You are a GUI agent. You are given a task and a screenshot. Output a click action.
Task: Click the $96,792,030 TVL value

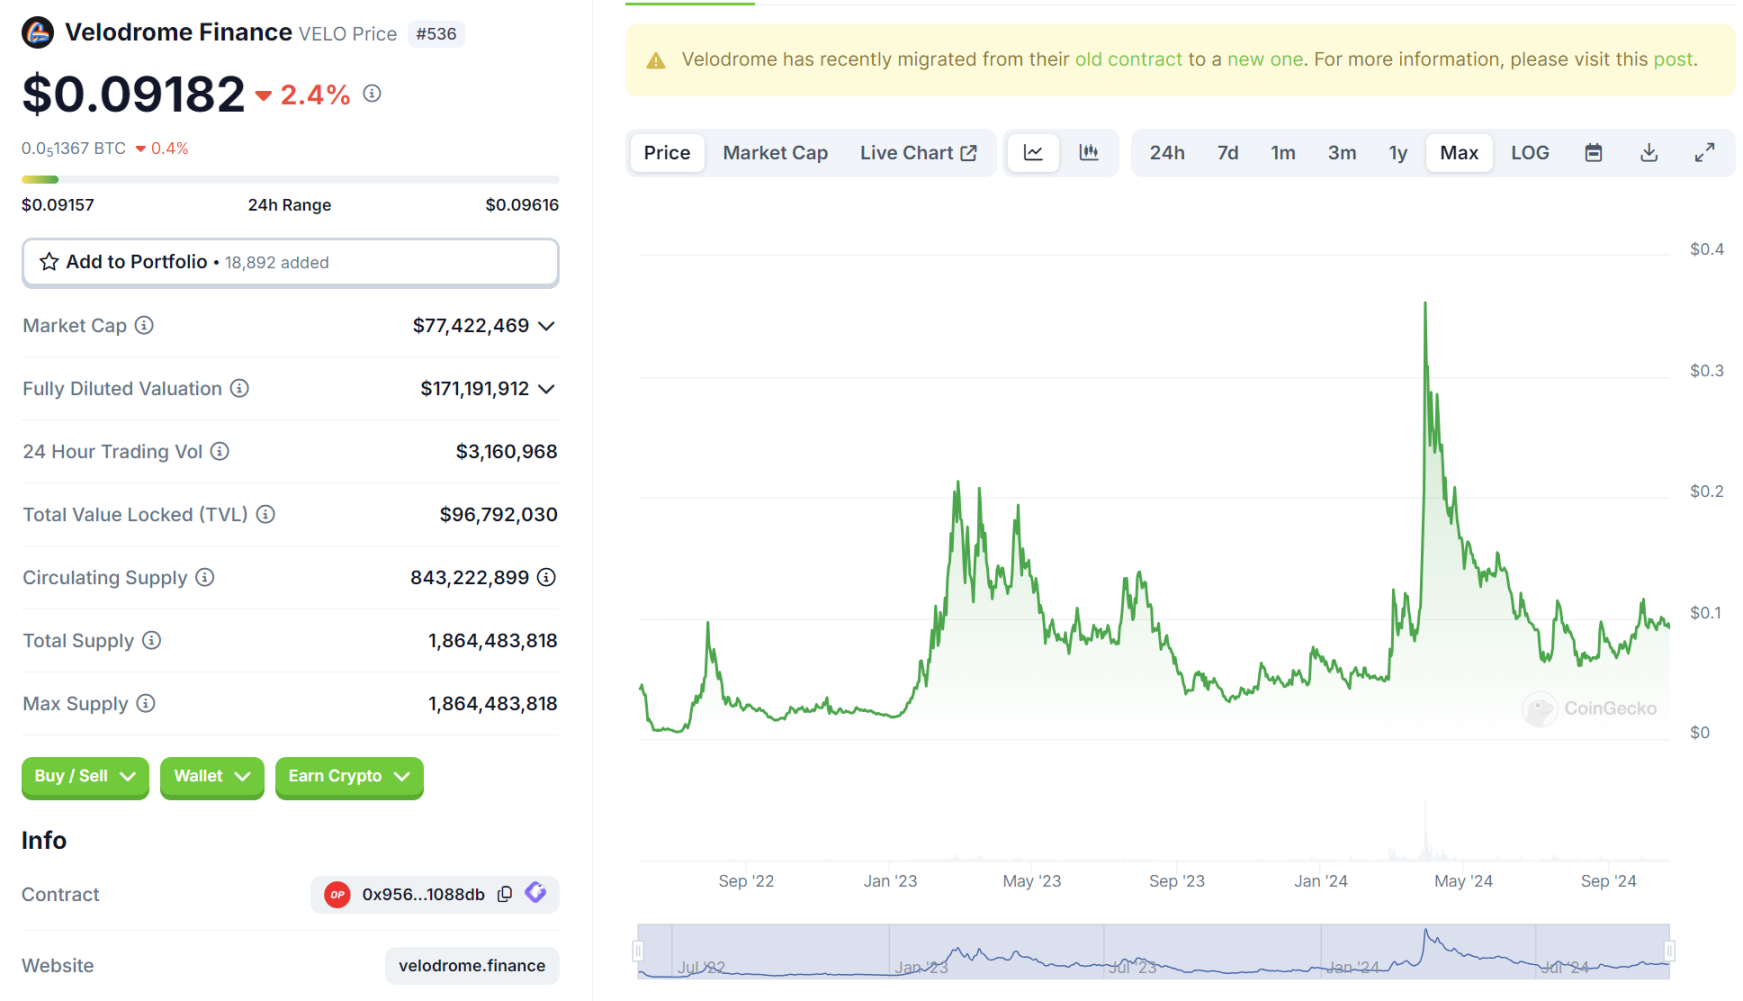499,515
